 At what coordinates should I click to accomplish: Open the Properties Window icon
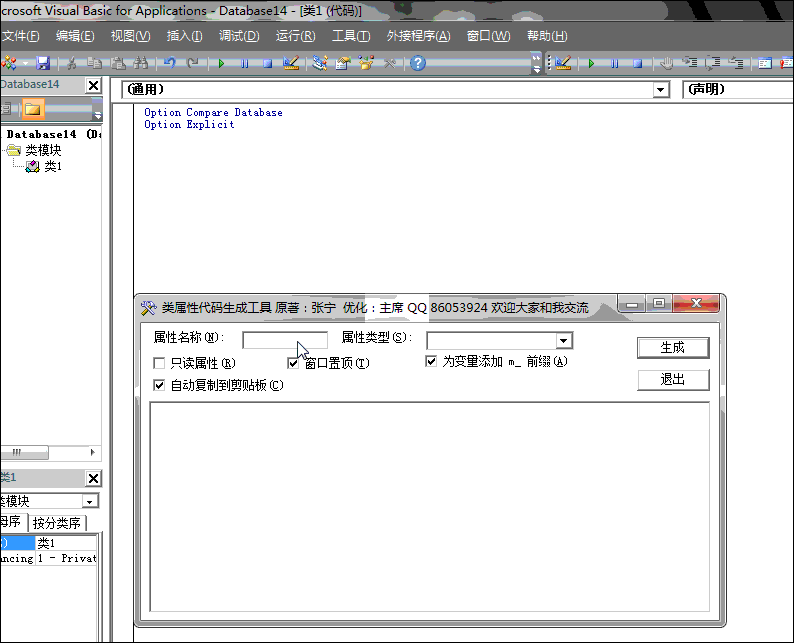point(343,63)
